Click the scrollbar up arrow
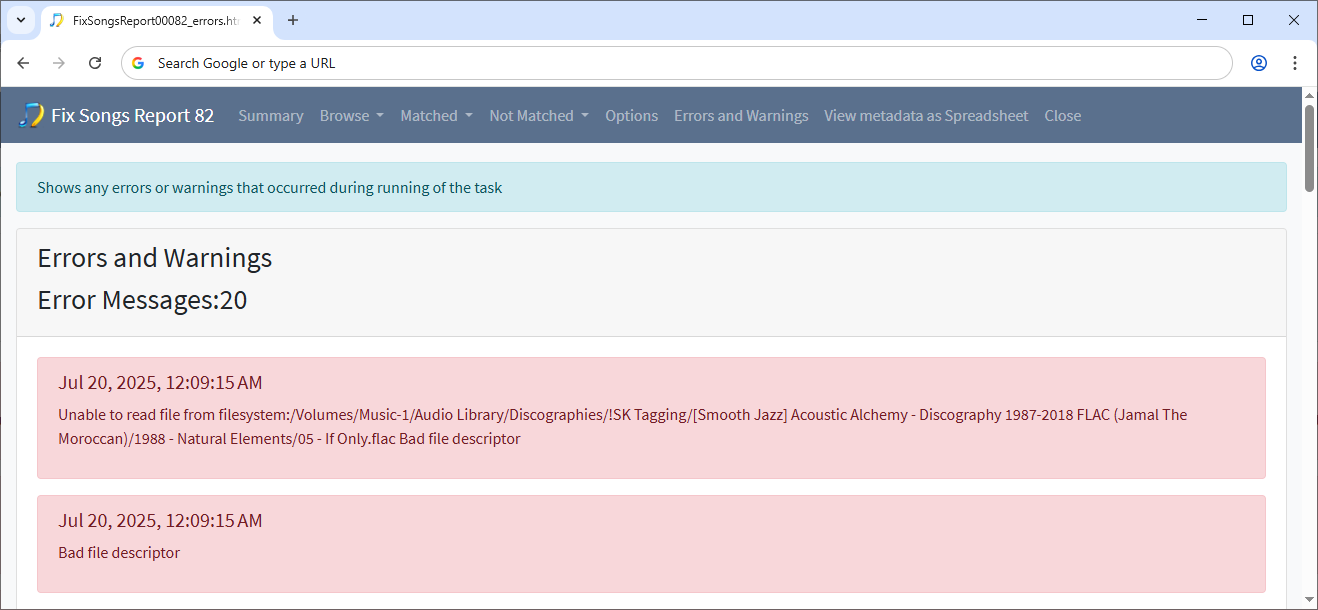1318x610 pixels. pos(1309,94)
